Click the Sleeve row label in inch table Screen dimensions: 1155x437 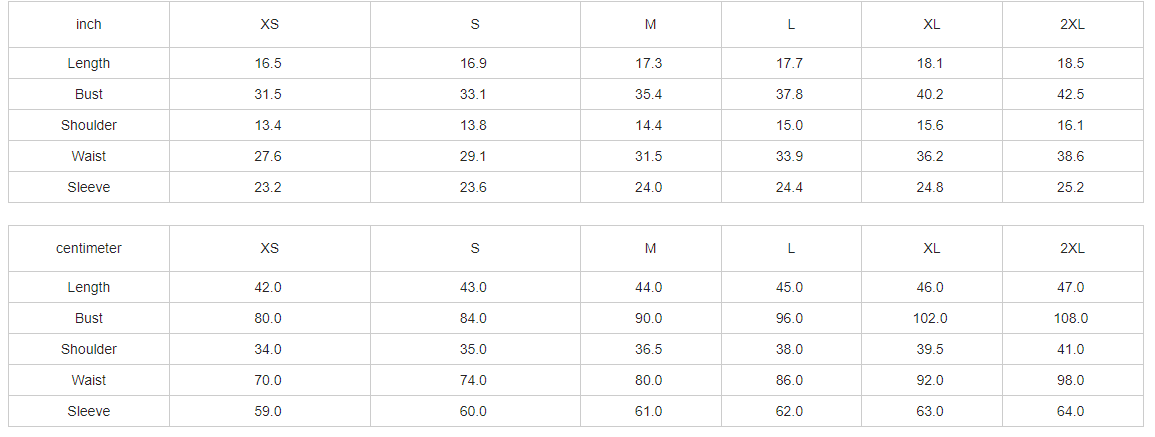coord(89,187)
